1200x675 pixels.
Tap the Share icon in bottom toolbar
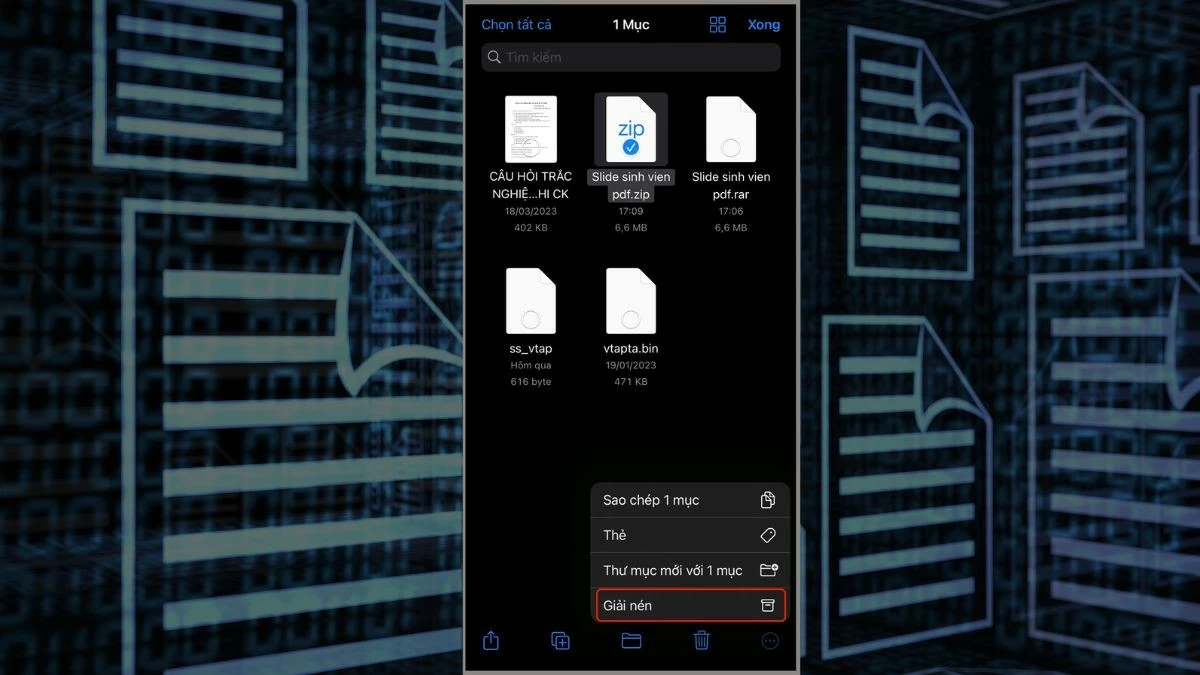click(x=490, y=640)
